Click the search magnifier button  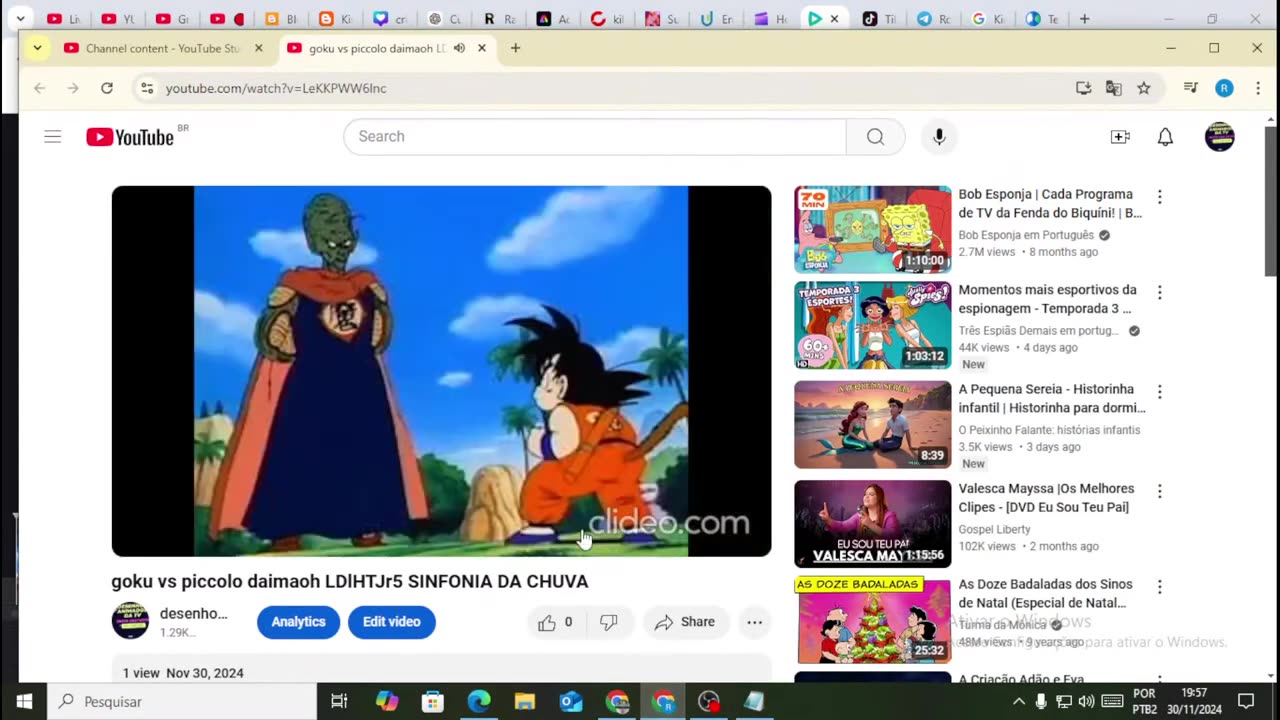pyautogui.click(x=875, y=137)
